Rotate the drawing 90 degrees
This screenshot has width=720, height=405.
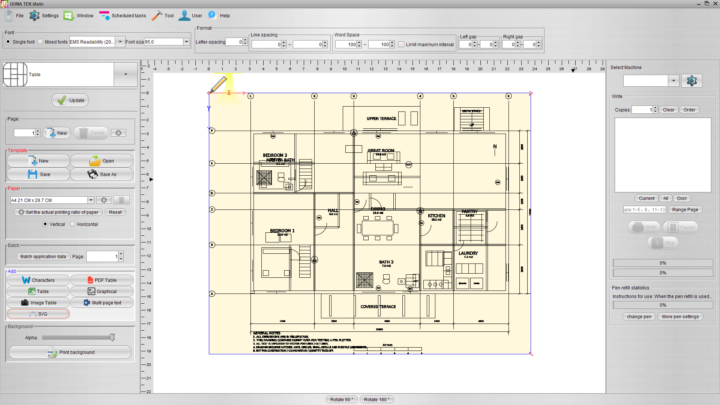[341, 399]
